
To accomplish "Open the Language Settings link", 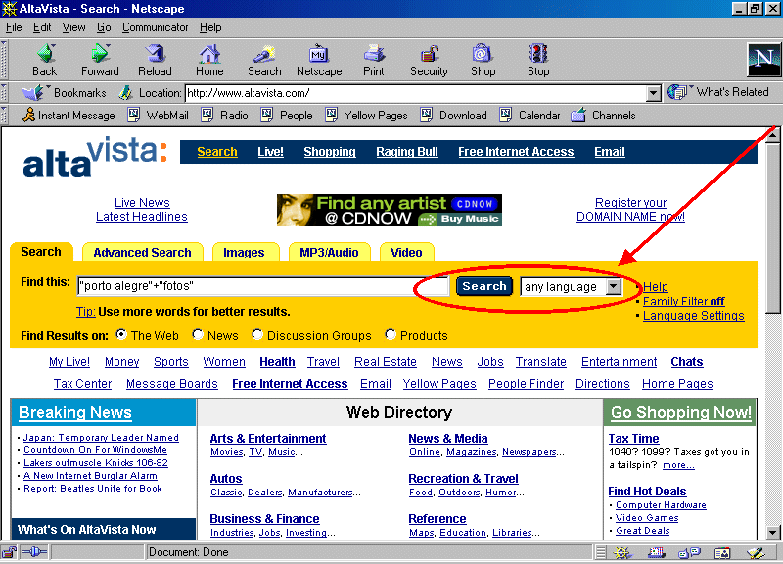I will [x=694, y=316].
